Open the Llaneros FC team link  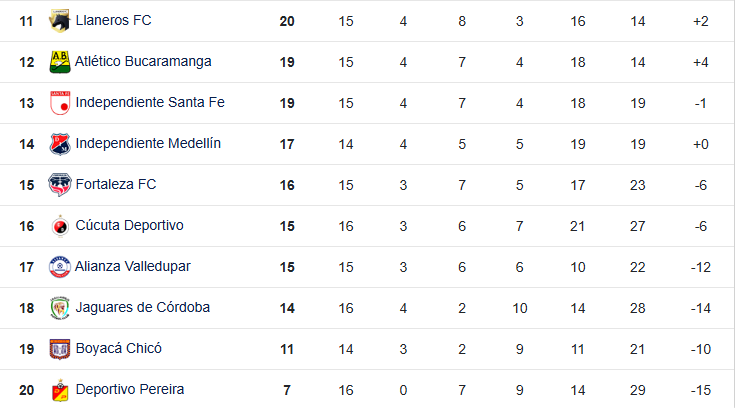tap(113, 21)
